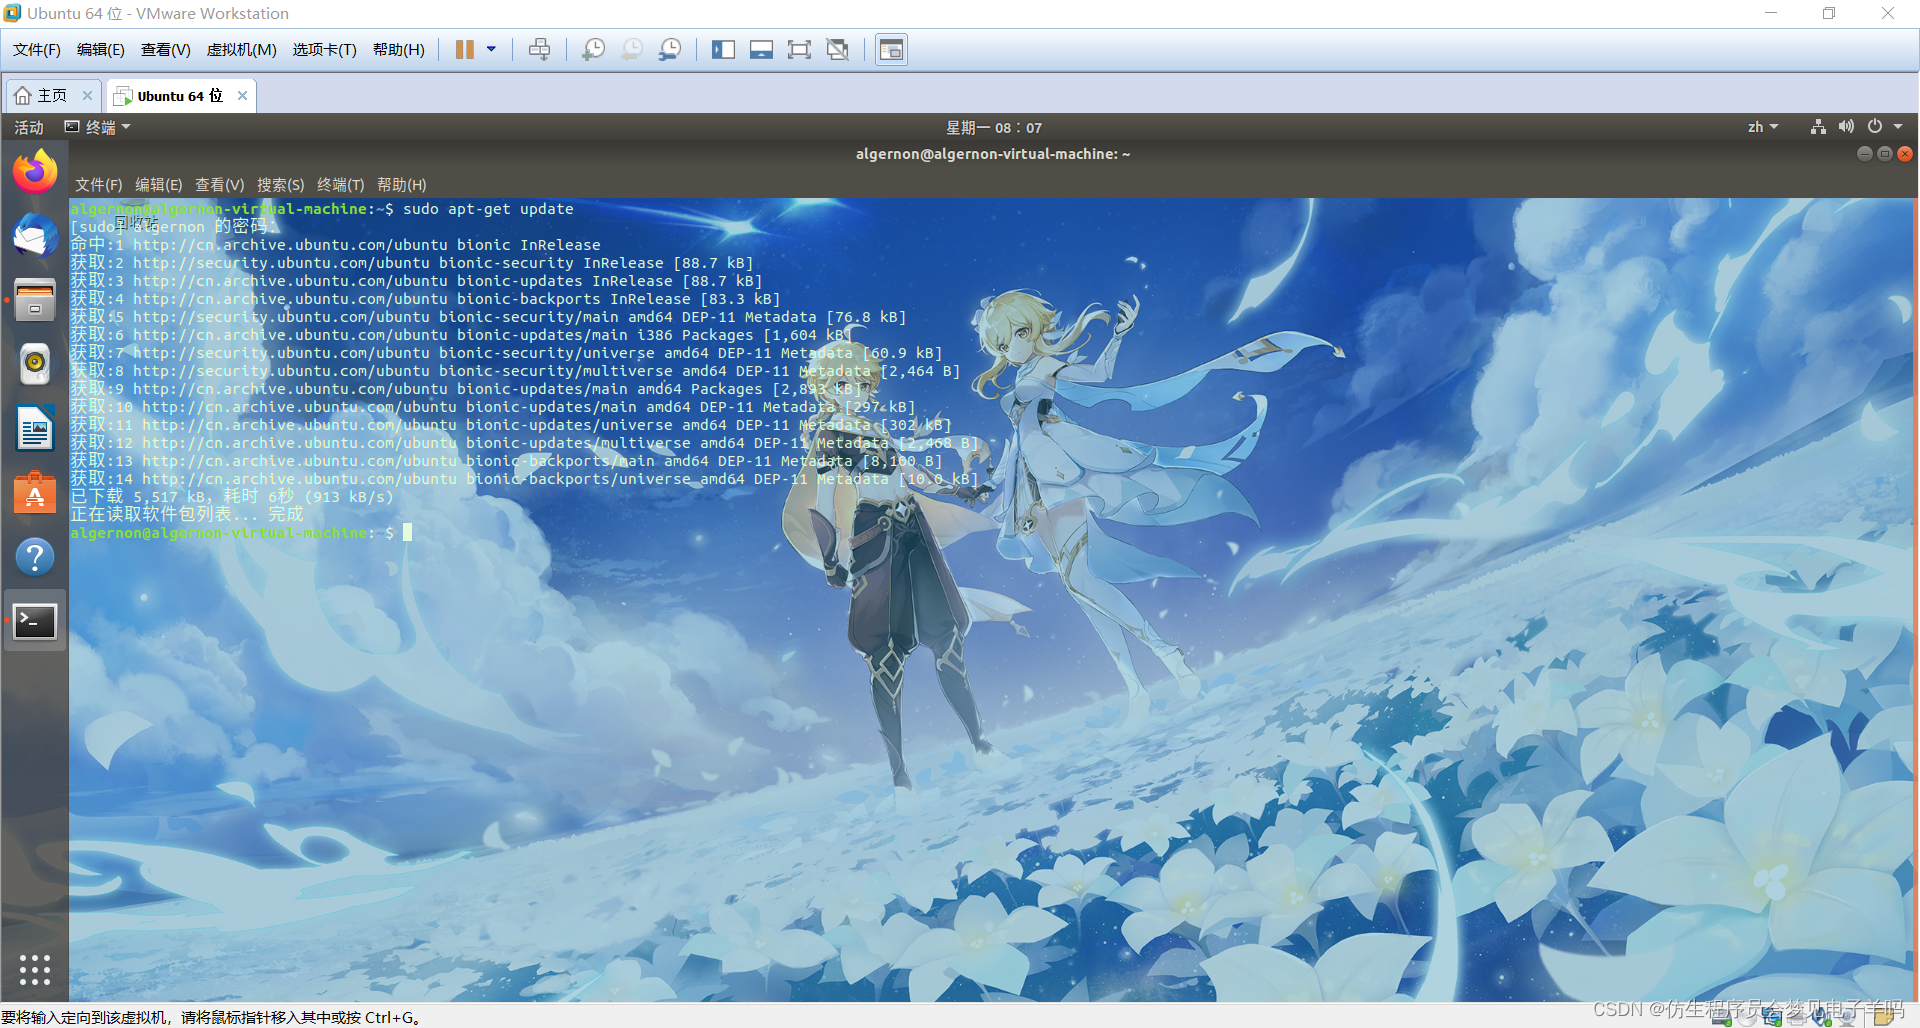Viewport: 1920px width, 1028px height.
Task: Toggle the VMware library sidebar
Action: 723,50
